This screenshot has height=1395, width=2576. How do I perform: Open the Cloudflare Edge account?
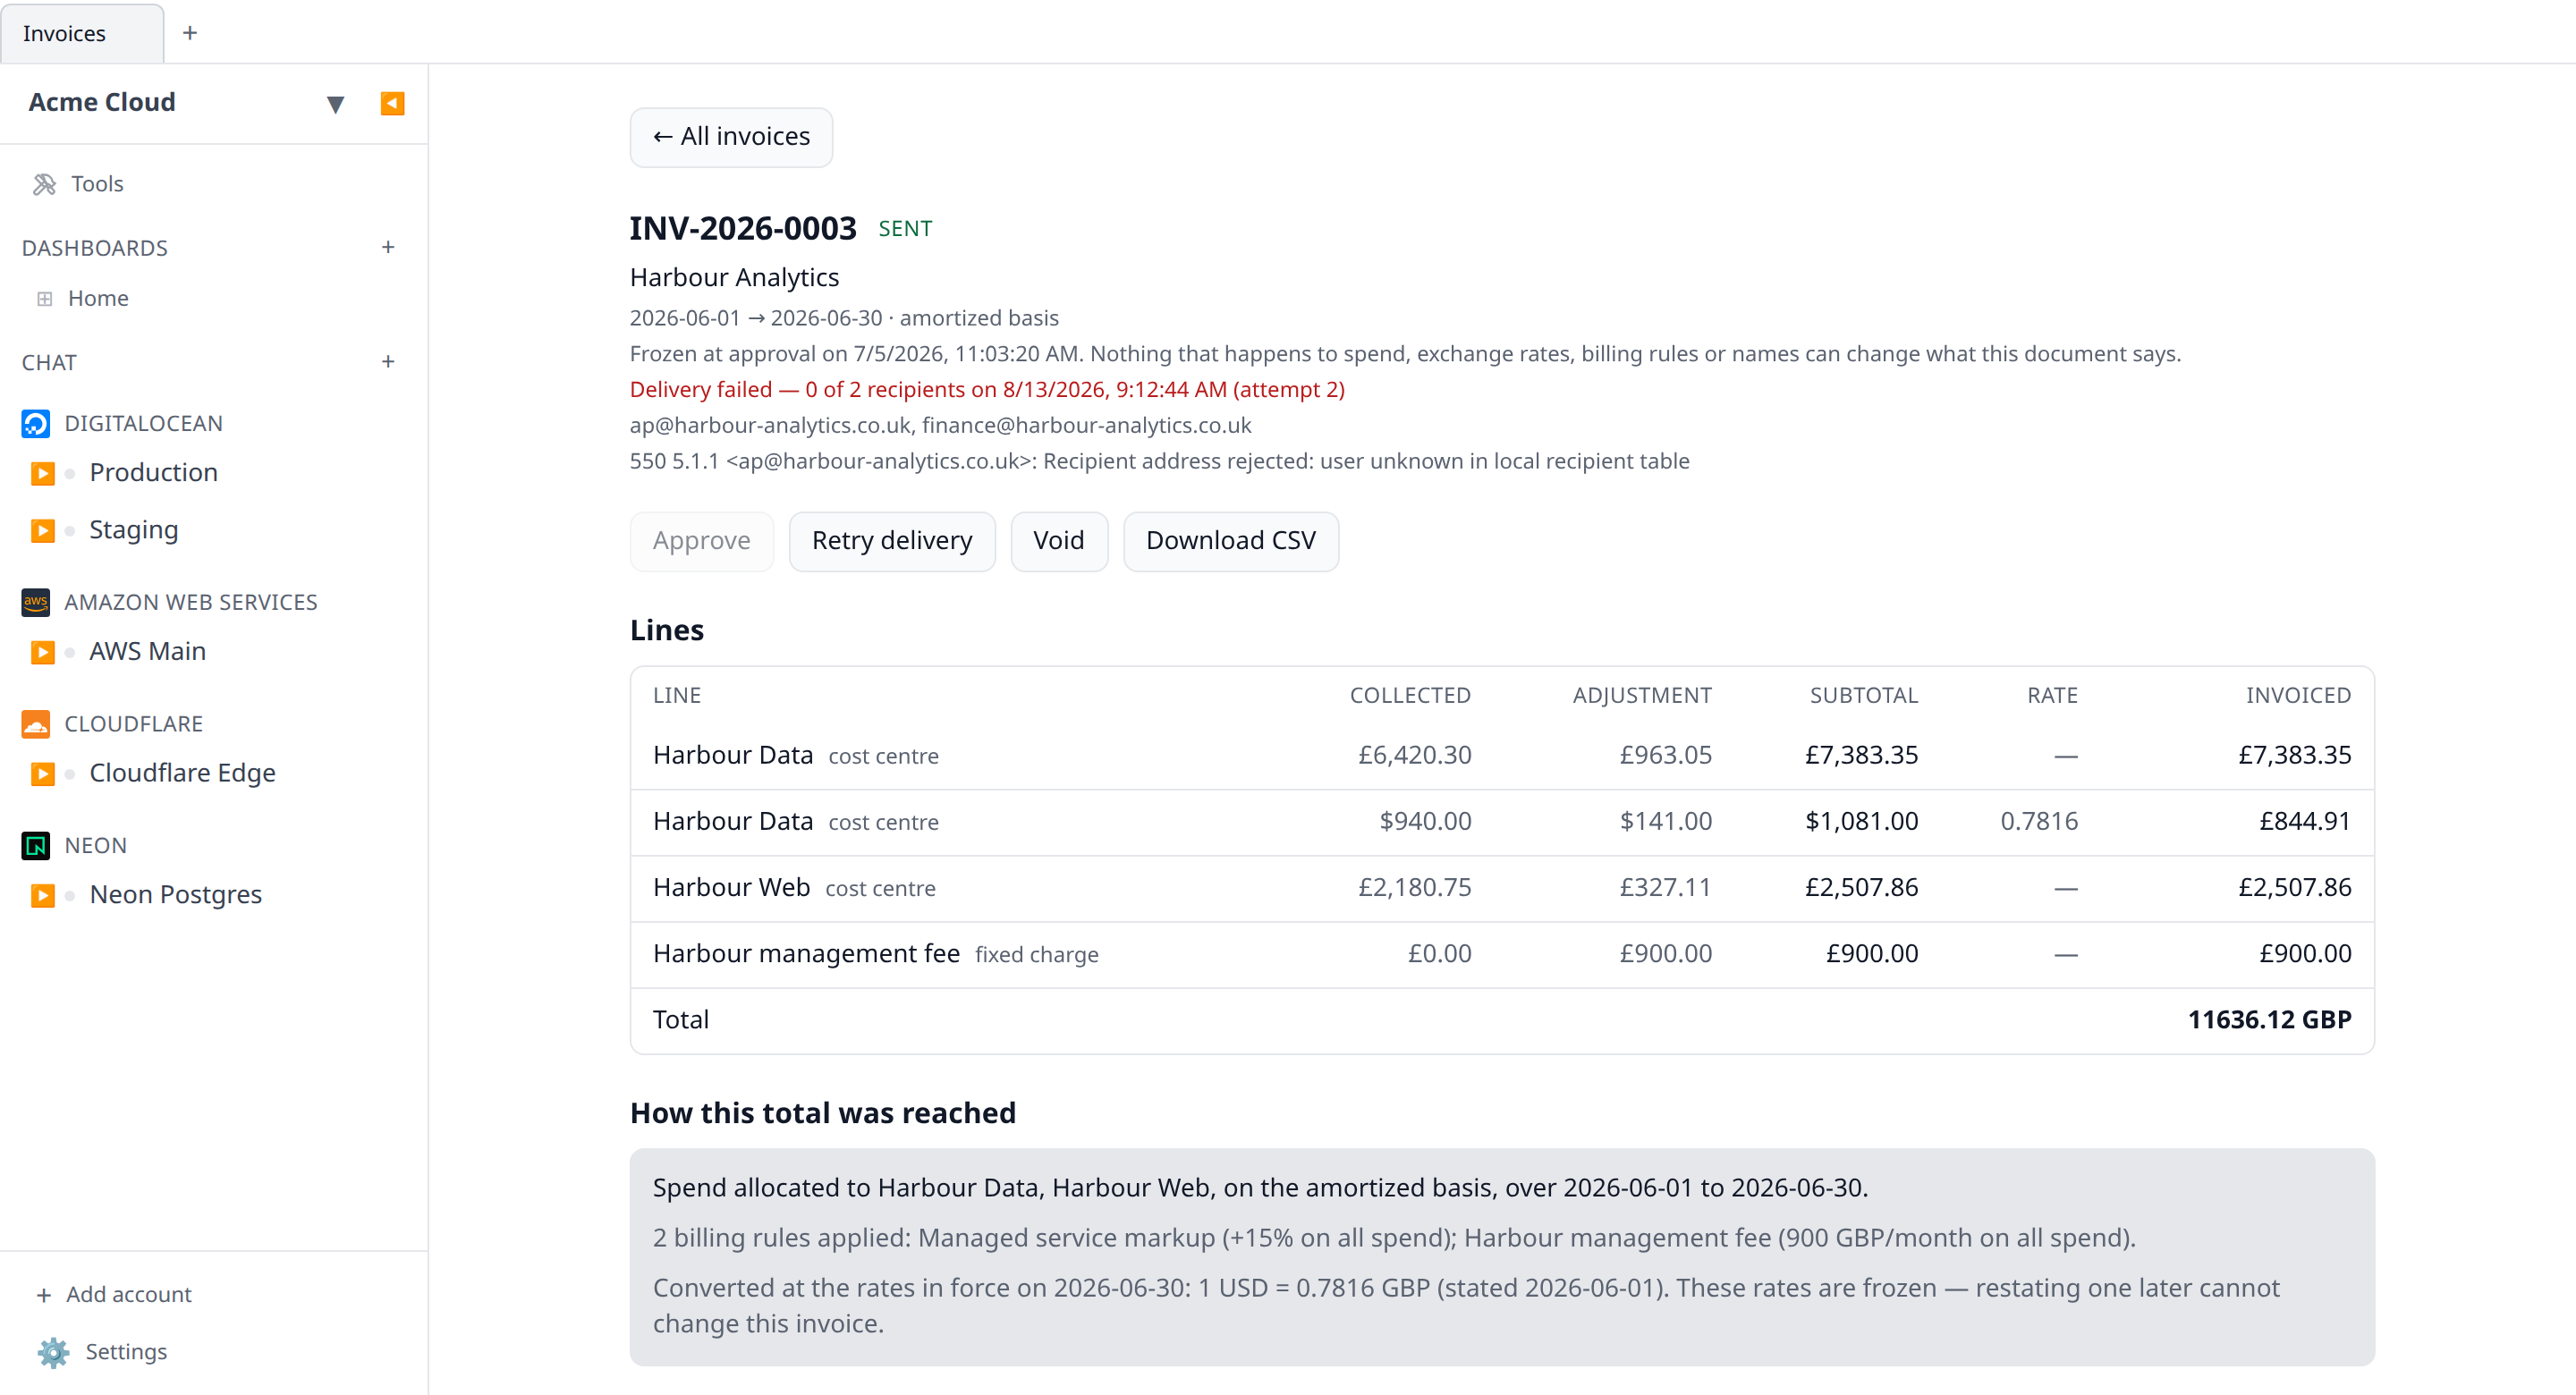[183, 773]
